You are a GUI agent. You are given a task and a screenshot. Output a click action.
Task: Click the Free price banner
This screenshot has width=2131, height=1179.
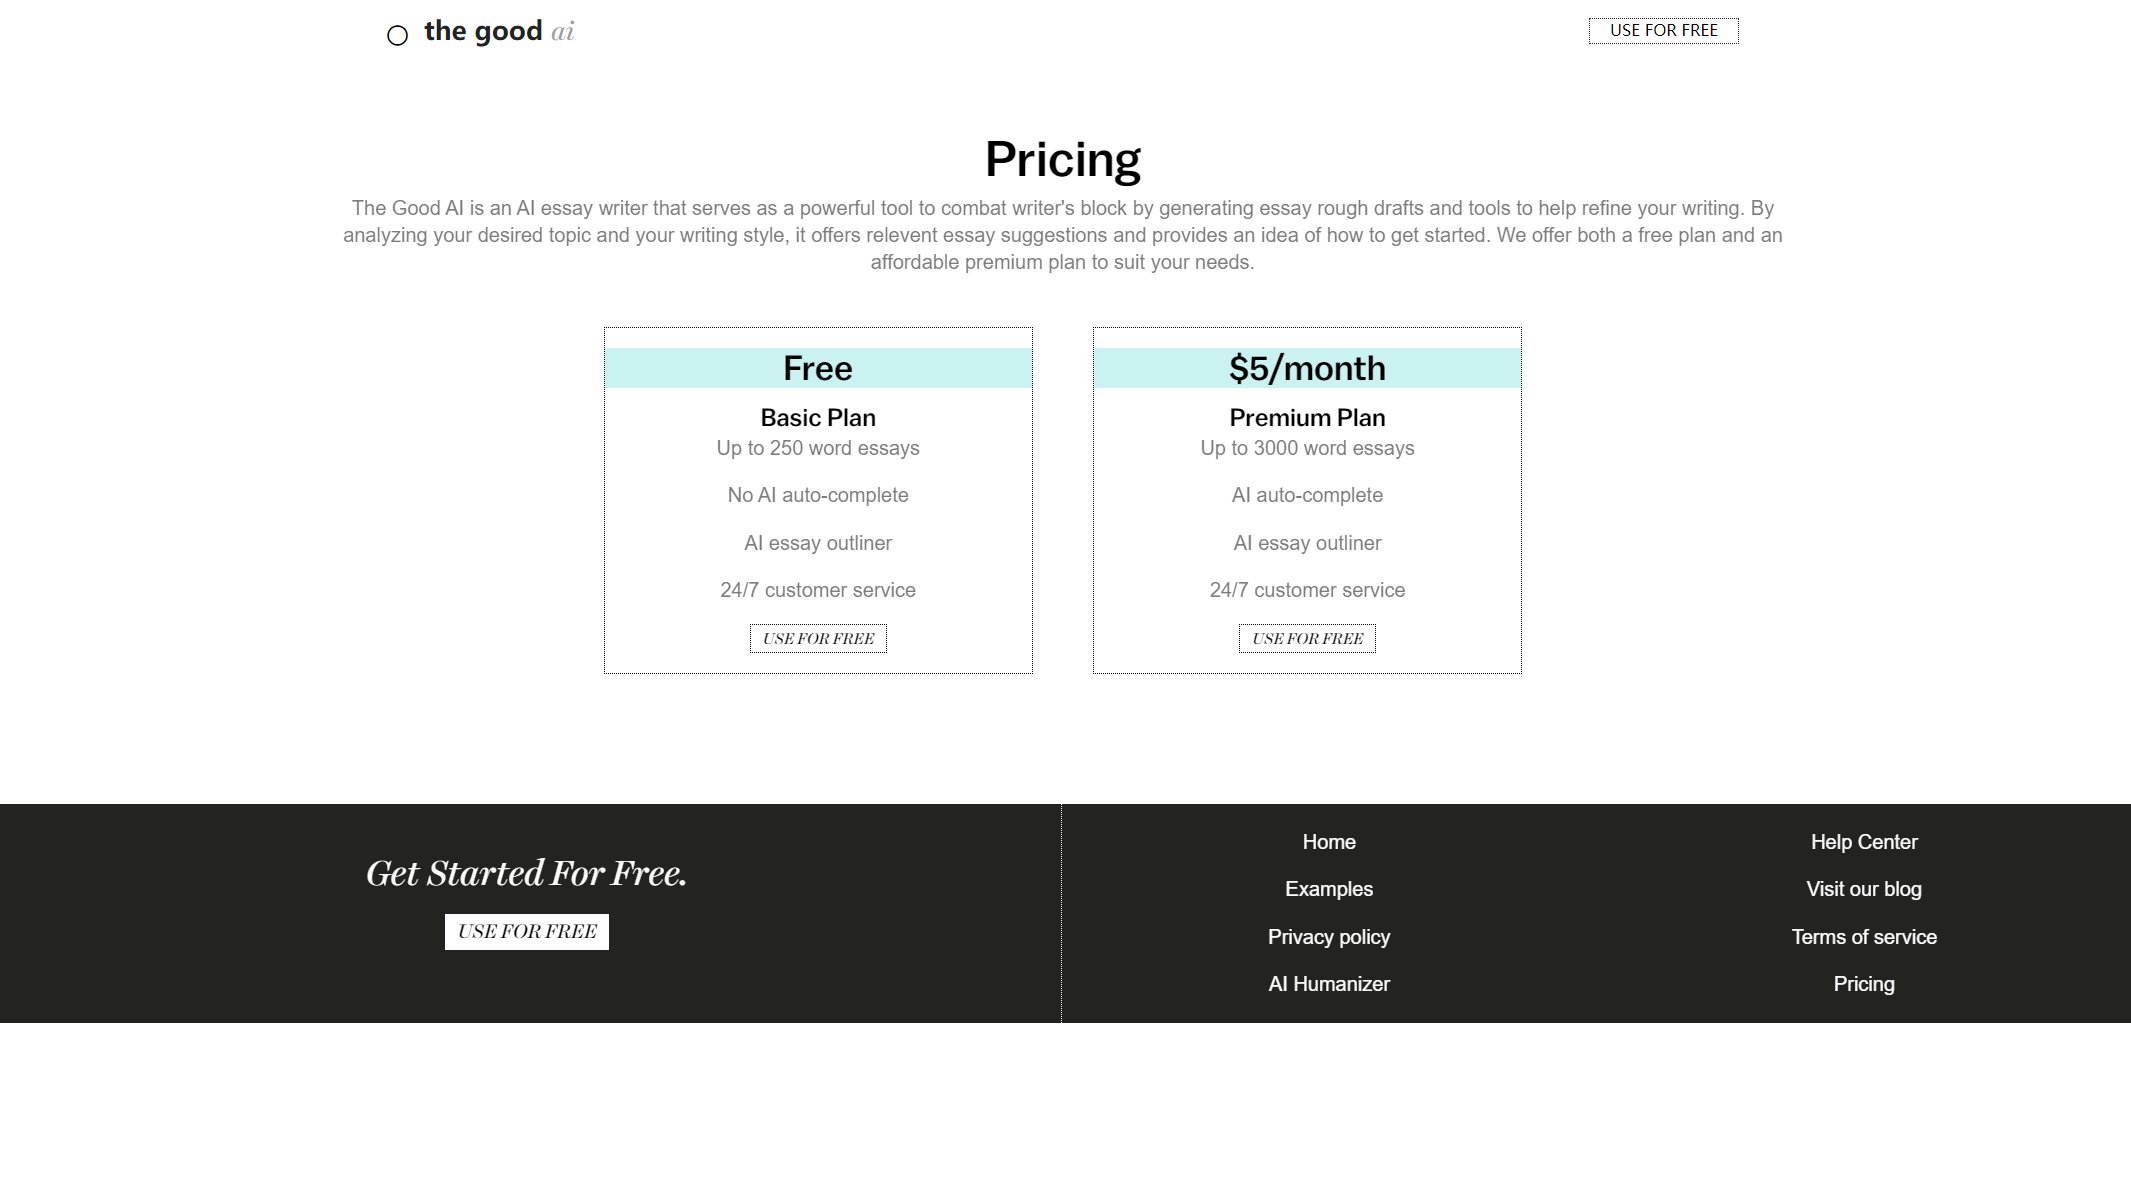pos(818,368)
